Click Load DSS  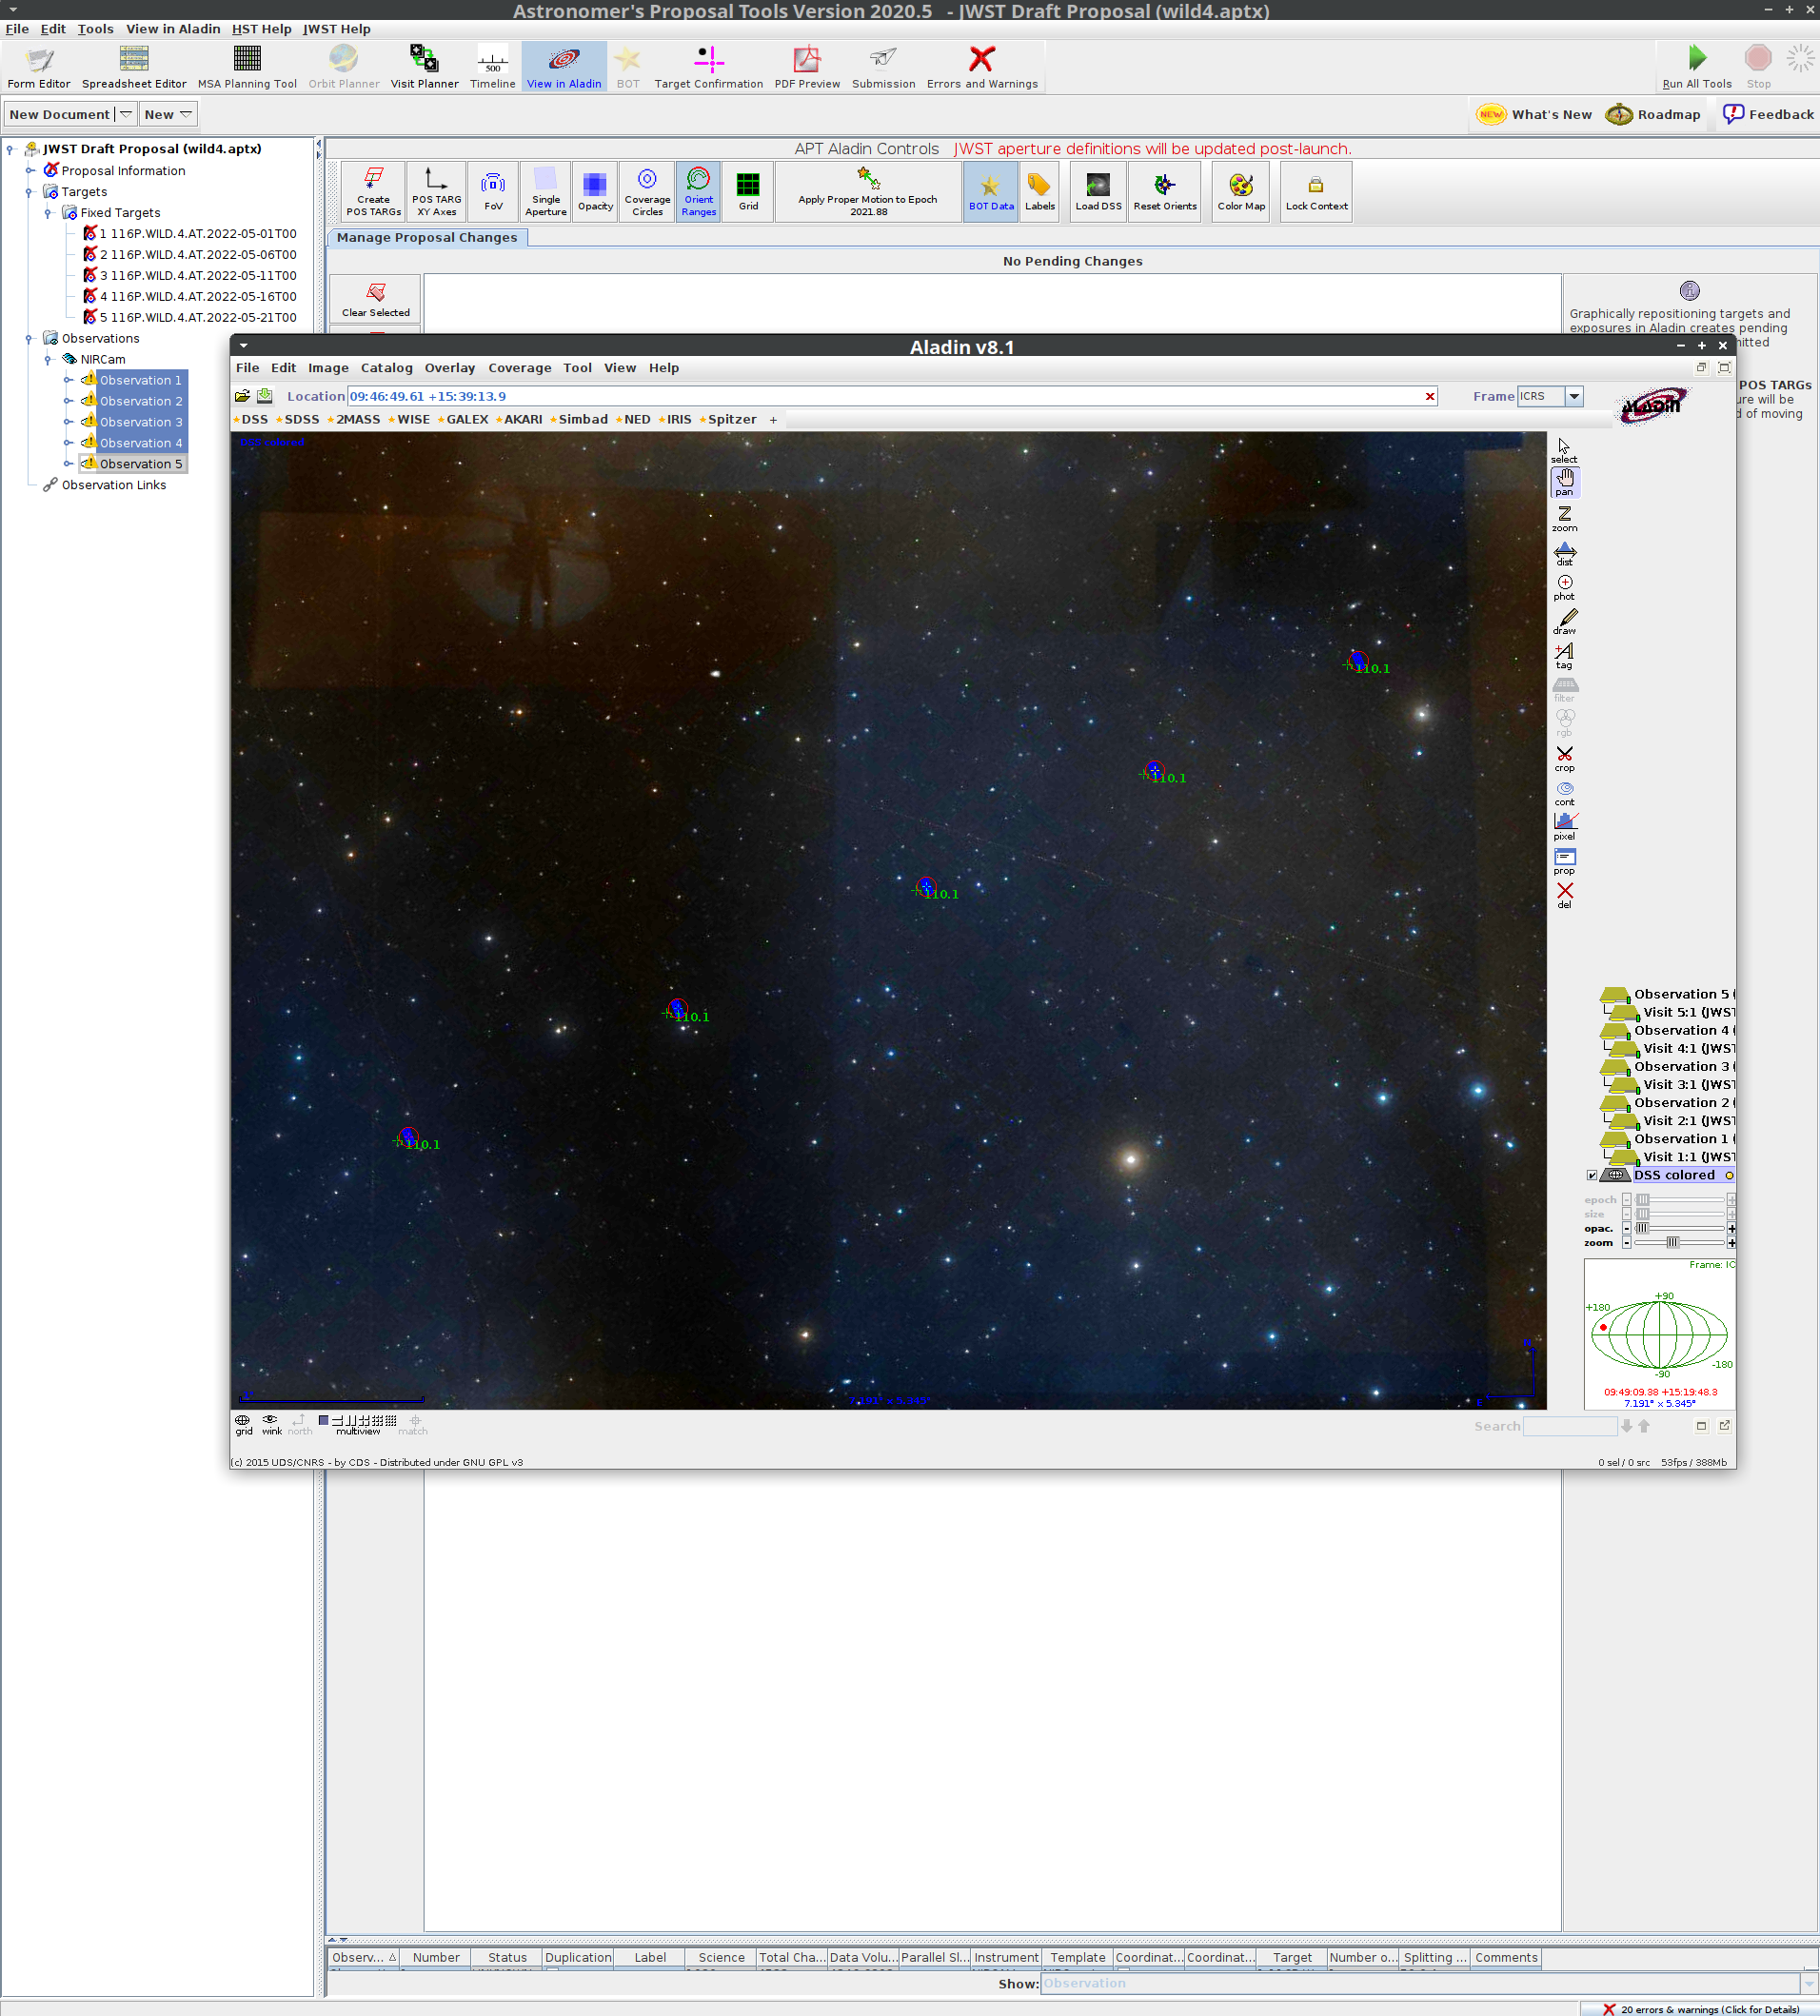click(1098, 191)
